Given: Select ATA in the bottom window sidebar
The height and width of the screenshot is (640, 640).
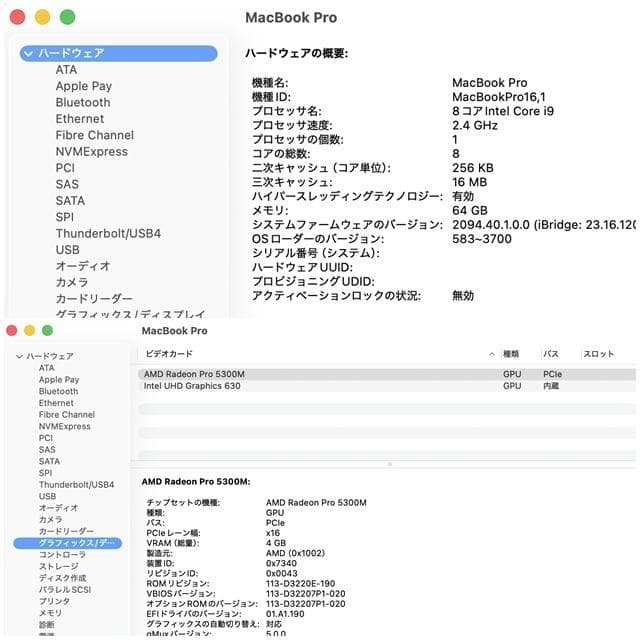Looking at the screenshot, I should click(47, 368).
